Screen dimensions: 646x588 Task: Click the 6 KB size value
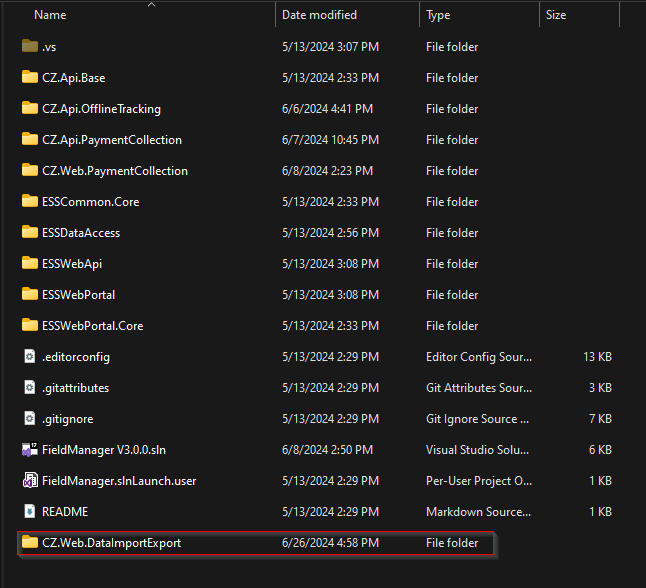click(x=600, y=450)
